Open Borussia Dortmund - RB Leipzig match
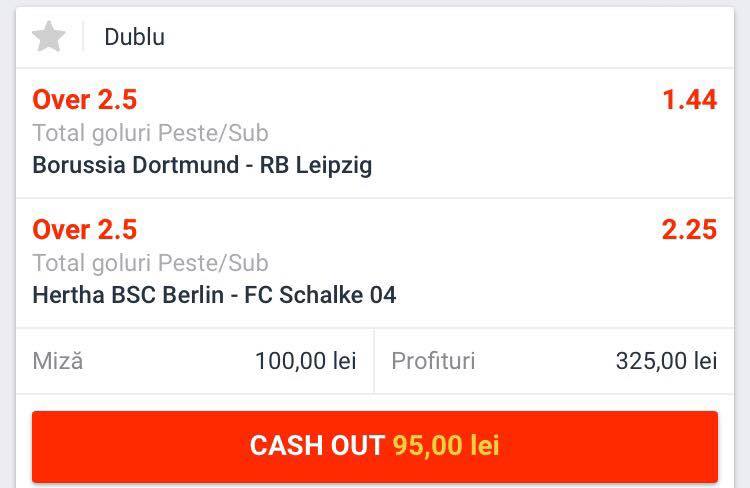750x488 pixels. point(202,165)
